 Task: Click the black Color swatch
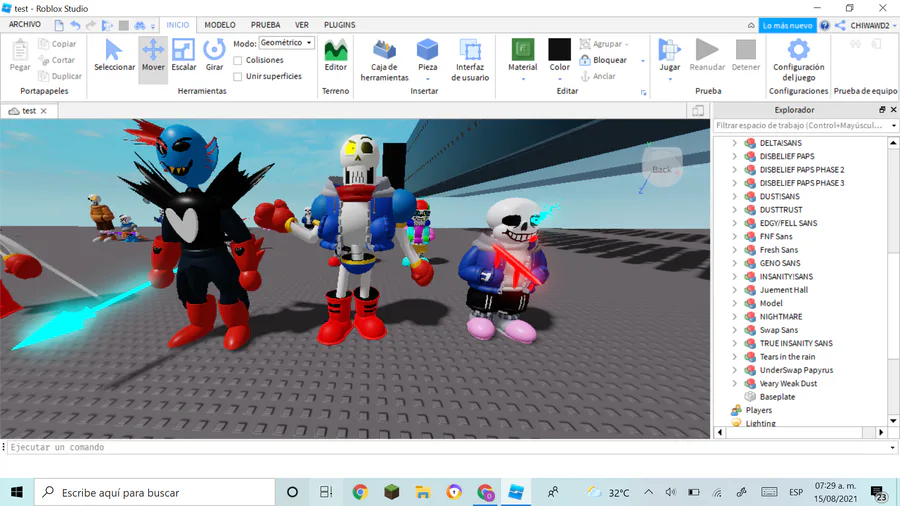pos(559,50)
